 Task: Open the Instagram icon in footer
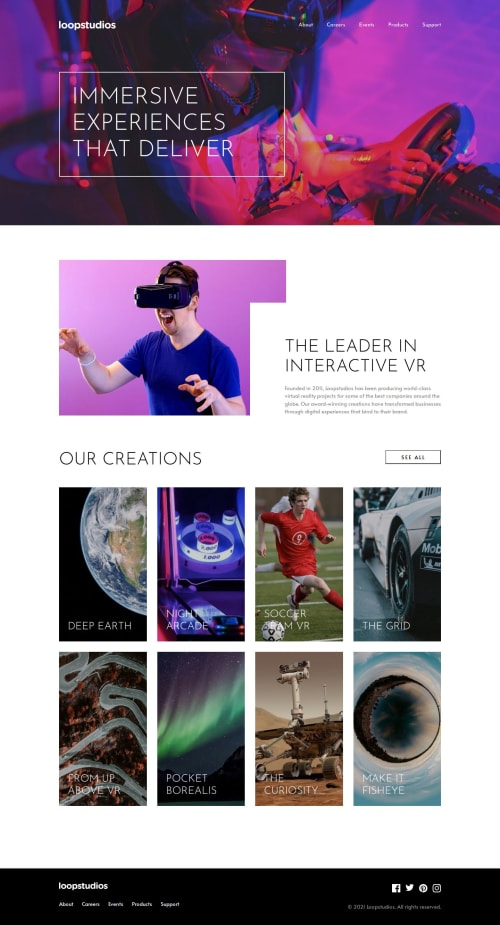437,888
